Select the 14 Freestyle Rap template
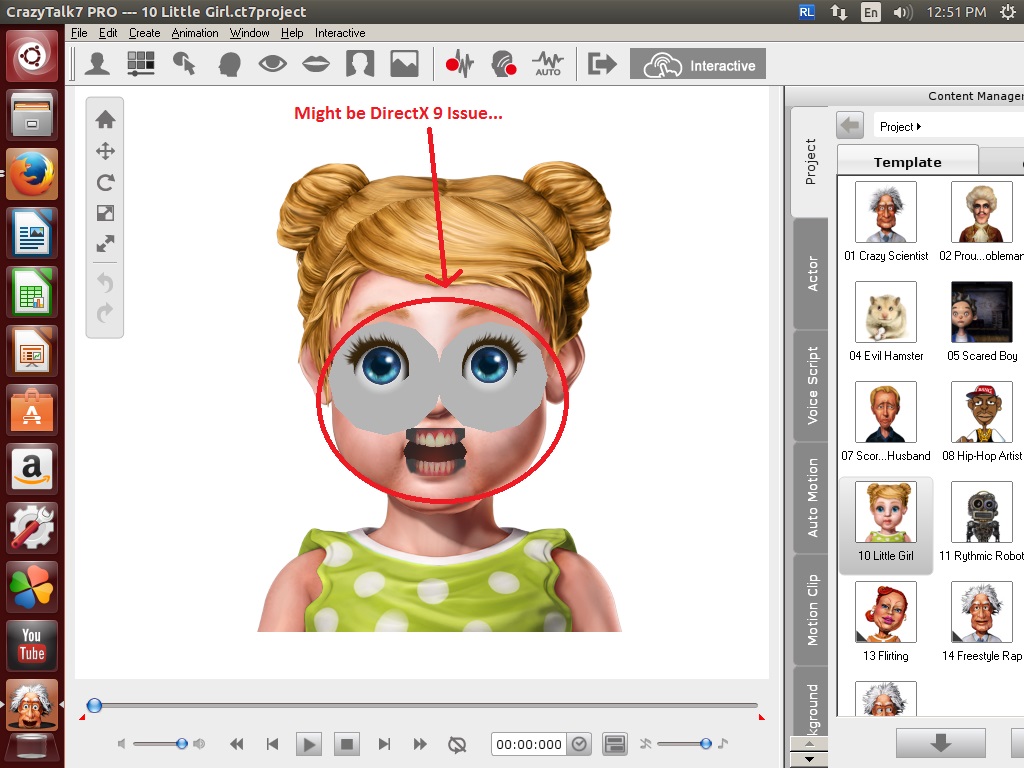Image resolution: width=1024 pixels, height=768 pixels. [x=982, y=622]
